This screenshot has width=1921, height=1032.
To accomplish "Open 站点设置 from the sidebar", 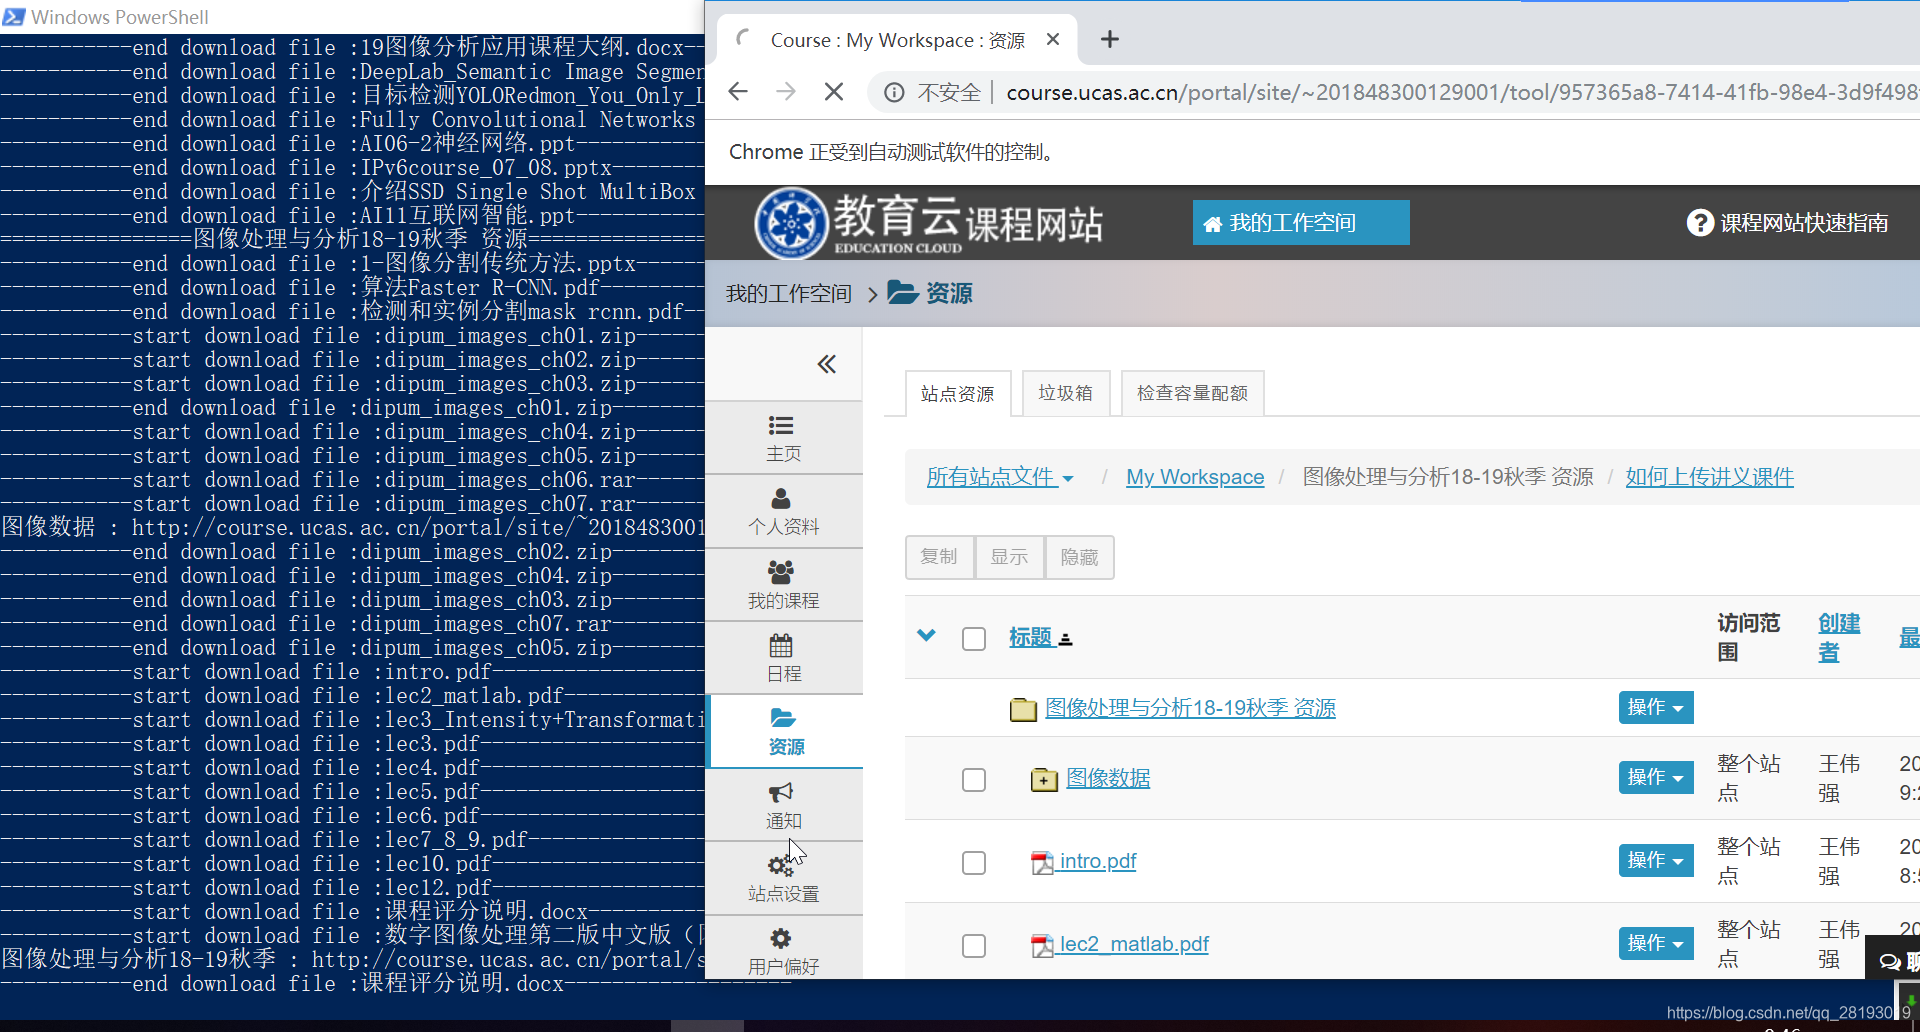I will tap(783, 877).
